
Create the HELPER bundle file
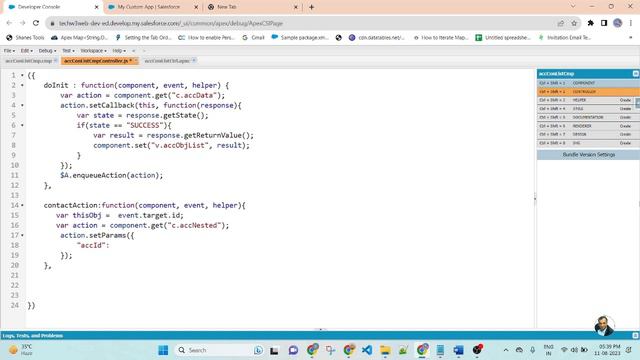click(x=625, y=100)
